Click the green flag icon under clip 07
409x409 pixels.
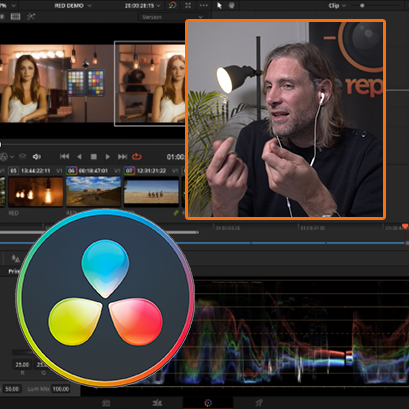pyautogui.click(x=176, y=213)
